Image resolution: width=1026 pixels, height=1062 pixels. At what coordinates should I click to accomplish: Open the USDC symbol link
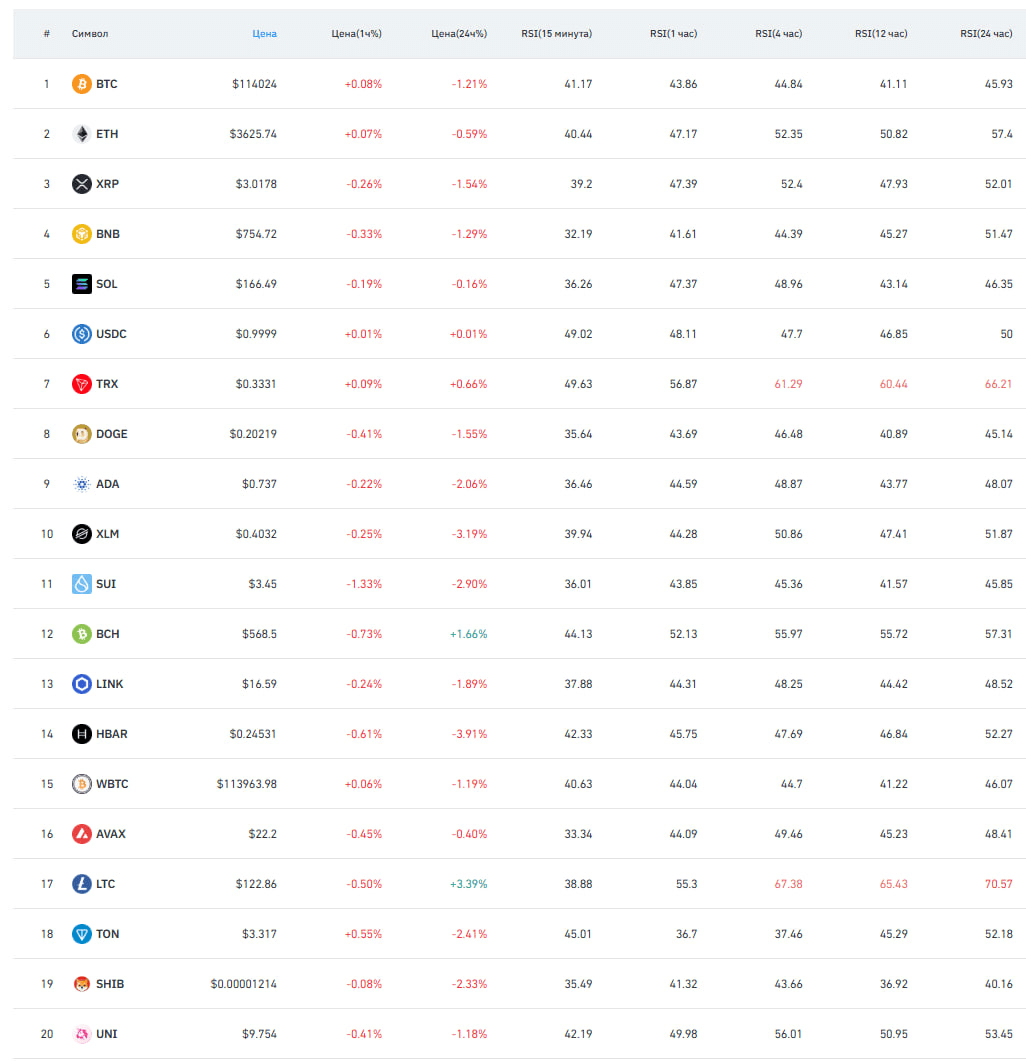[111, 334]
